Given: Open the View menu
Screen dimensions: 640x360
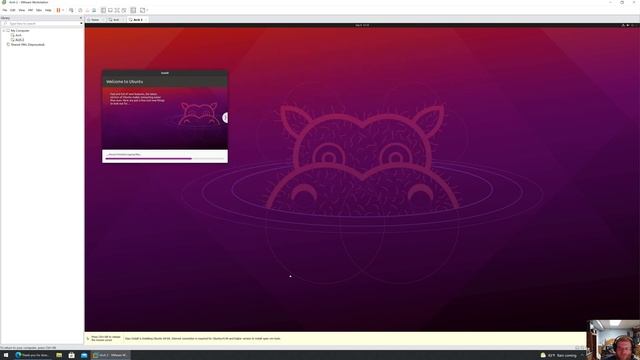Looking at the screenshot, I should tap(22, 10).
